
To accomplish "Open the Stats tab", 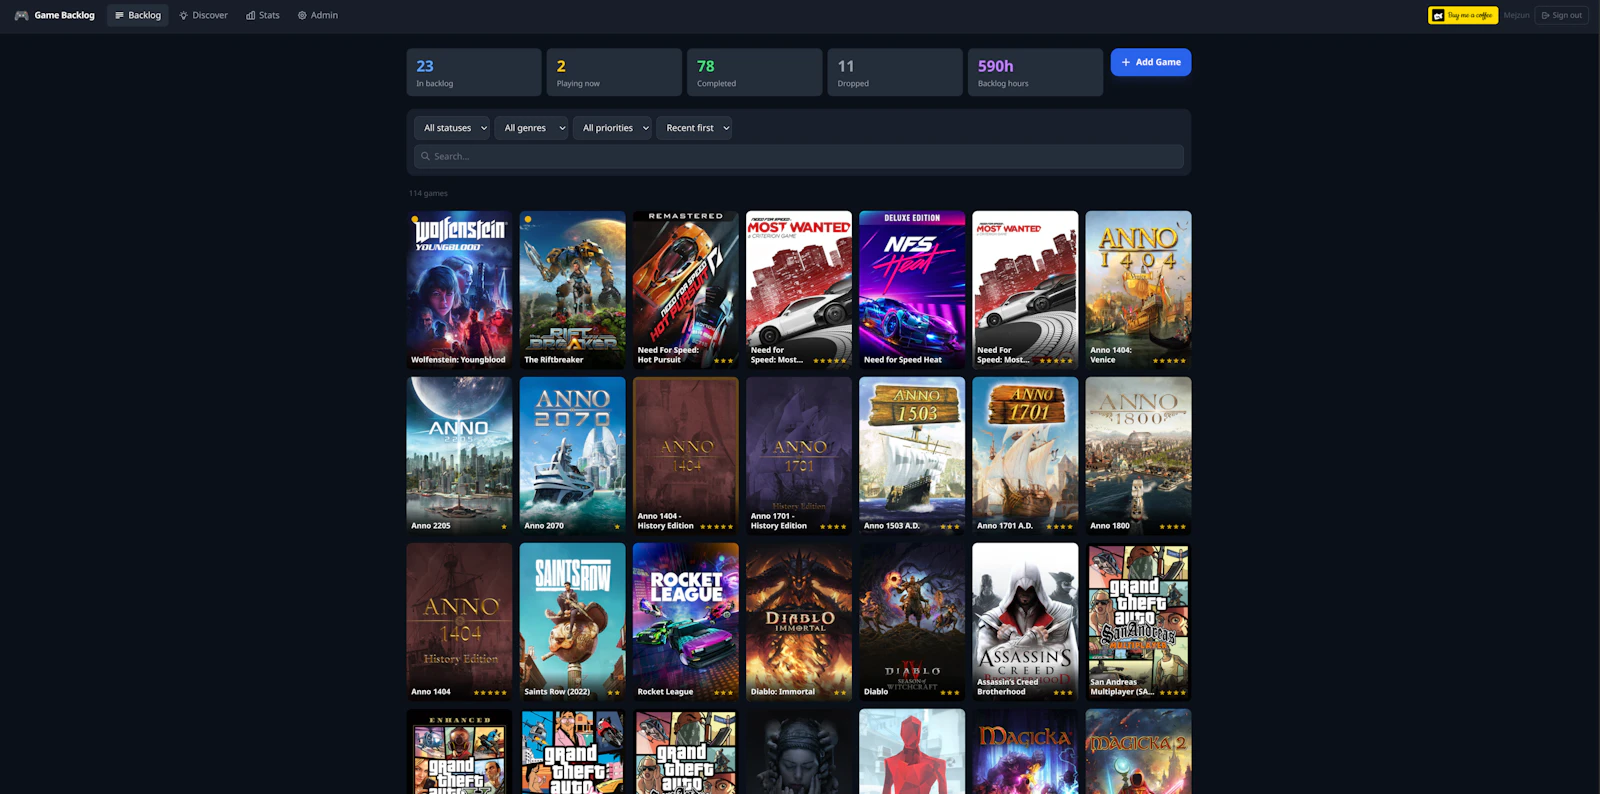I will tap(263, 15).
